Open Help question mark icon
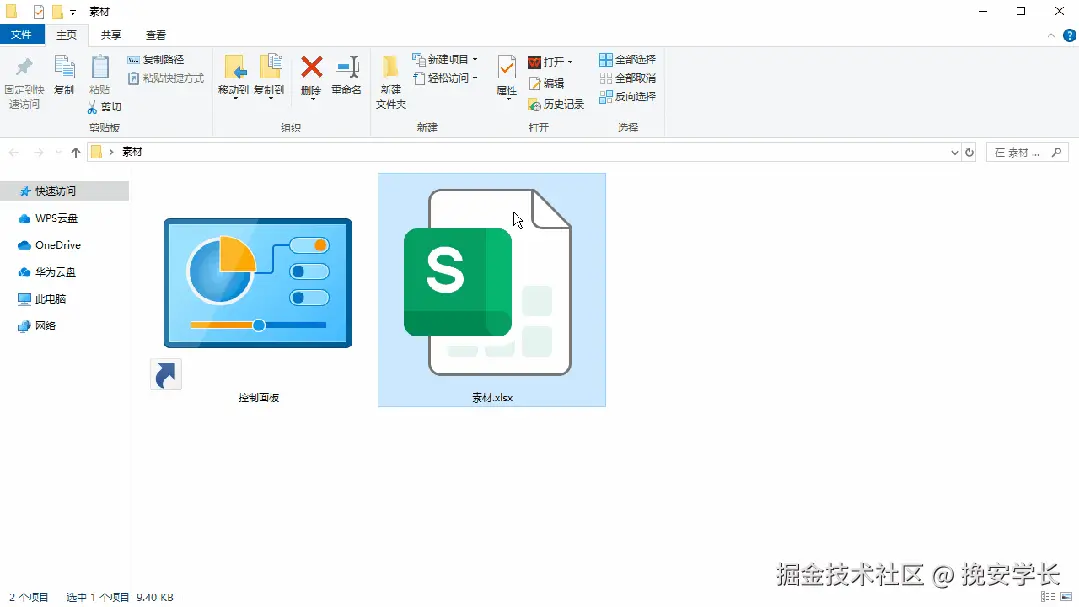1079x607 pixels. coord(1069,35)
